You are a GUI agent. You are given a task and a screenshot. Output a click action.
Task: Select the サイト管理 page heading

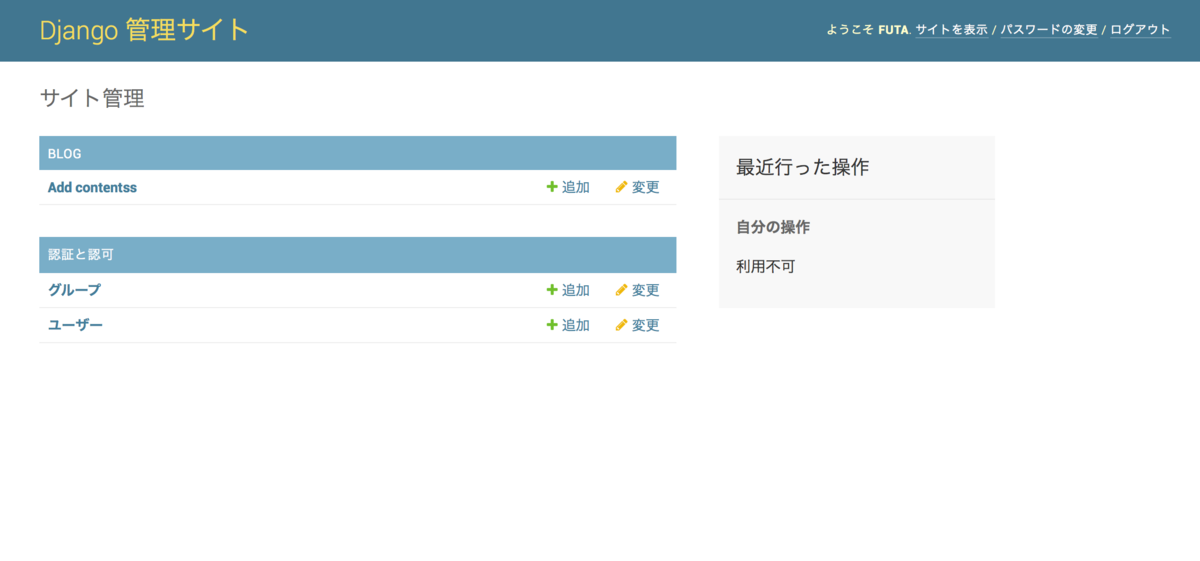92,98
